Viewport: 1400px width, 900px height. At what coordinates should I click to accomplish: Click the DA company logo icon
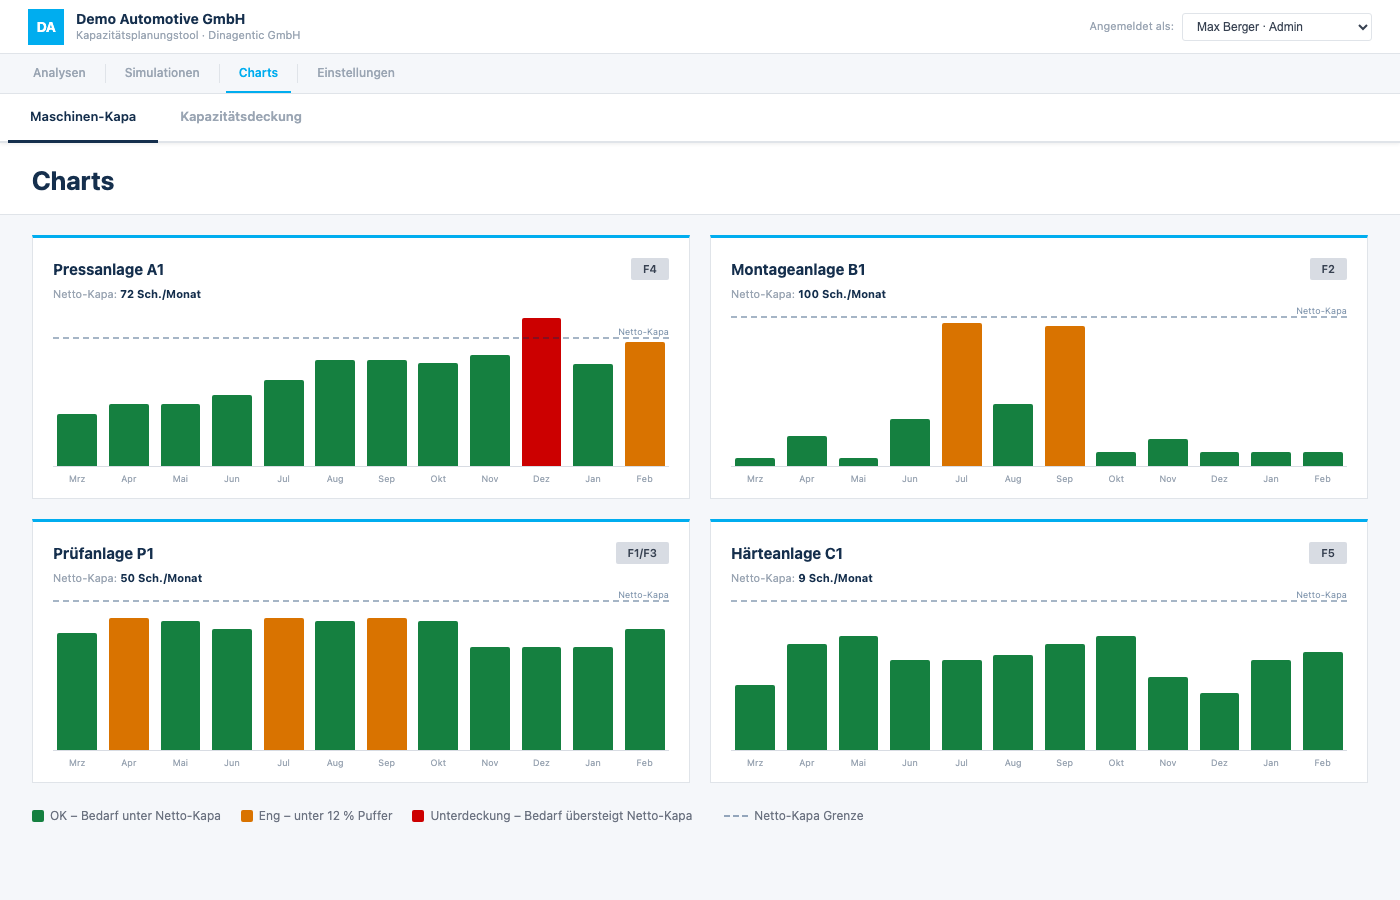(46, 27)
